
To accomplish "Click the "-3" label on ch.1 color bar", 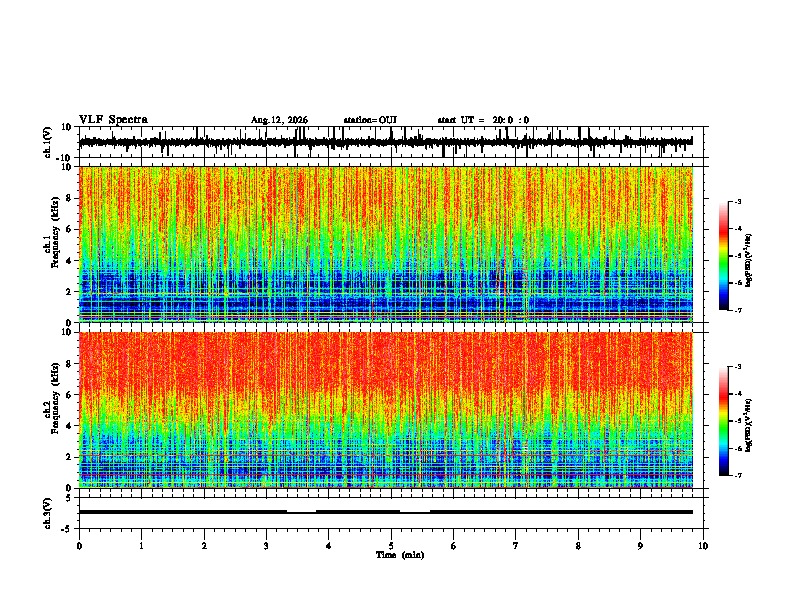I will point(737,202).
